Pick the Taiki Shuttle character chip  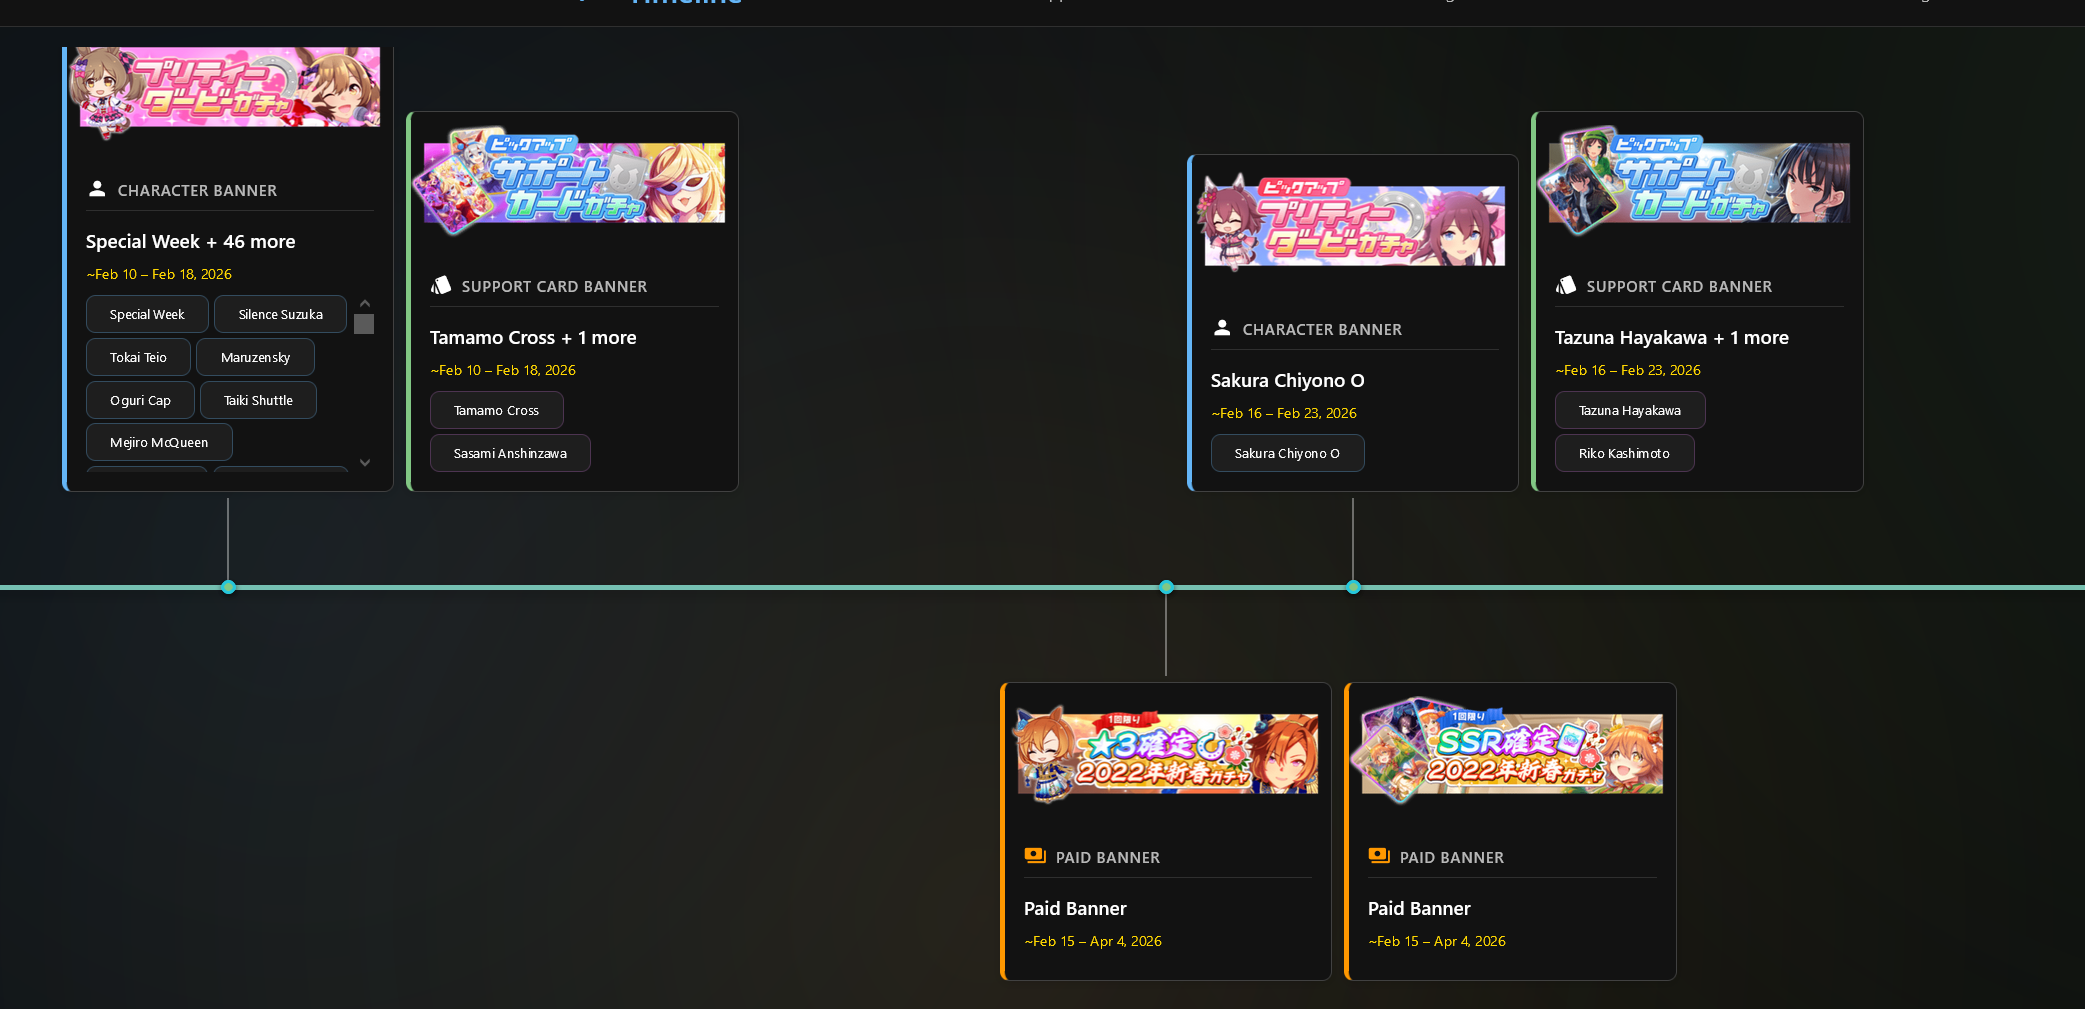click(258, 400)
